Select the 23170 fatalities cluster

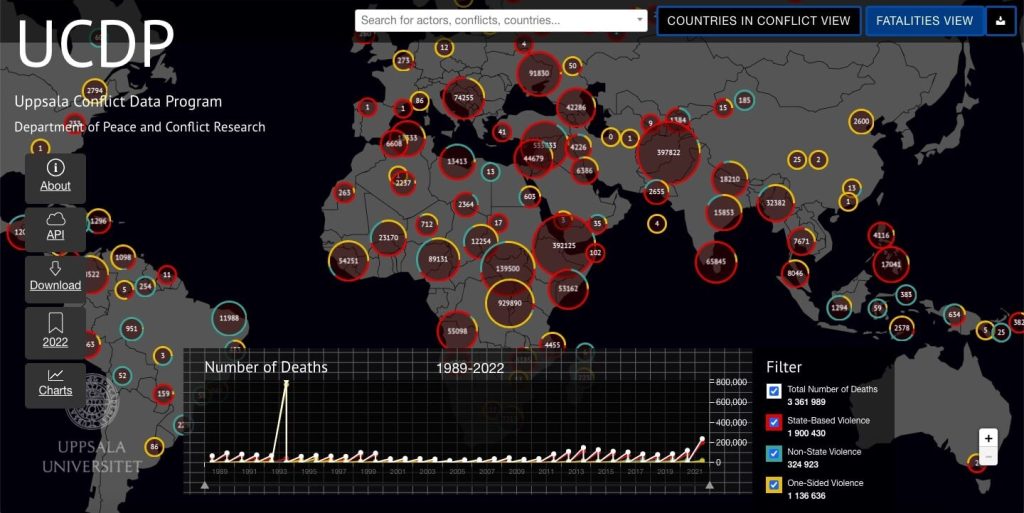click(x=388, y=238)
